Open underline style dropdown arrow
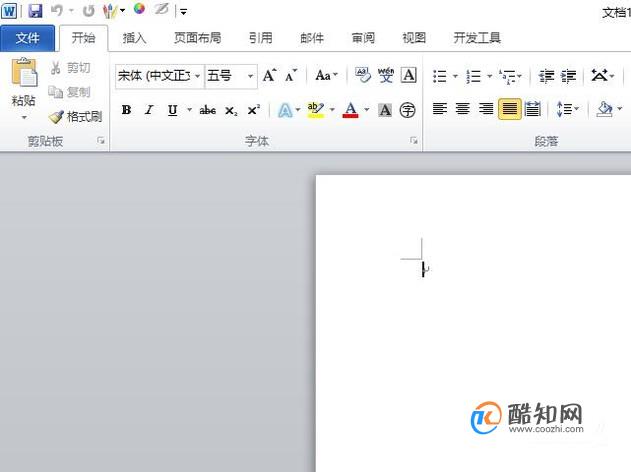Image resolution: width=631 pixels, height=472 pixels. (189, 109)
